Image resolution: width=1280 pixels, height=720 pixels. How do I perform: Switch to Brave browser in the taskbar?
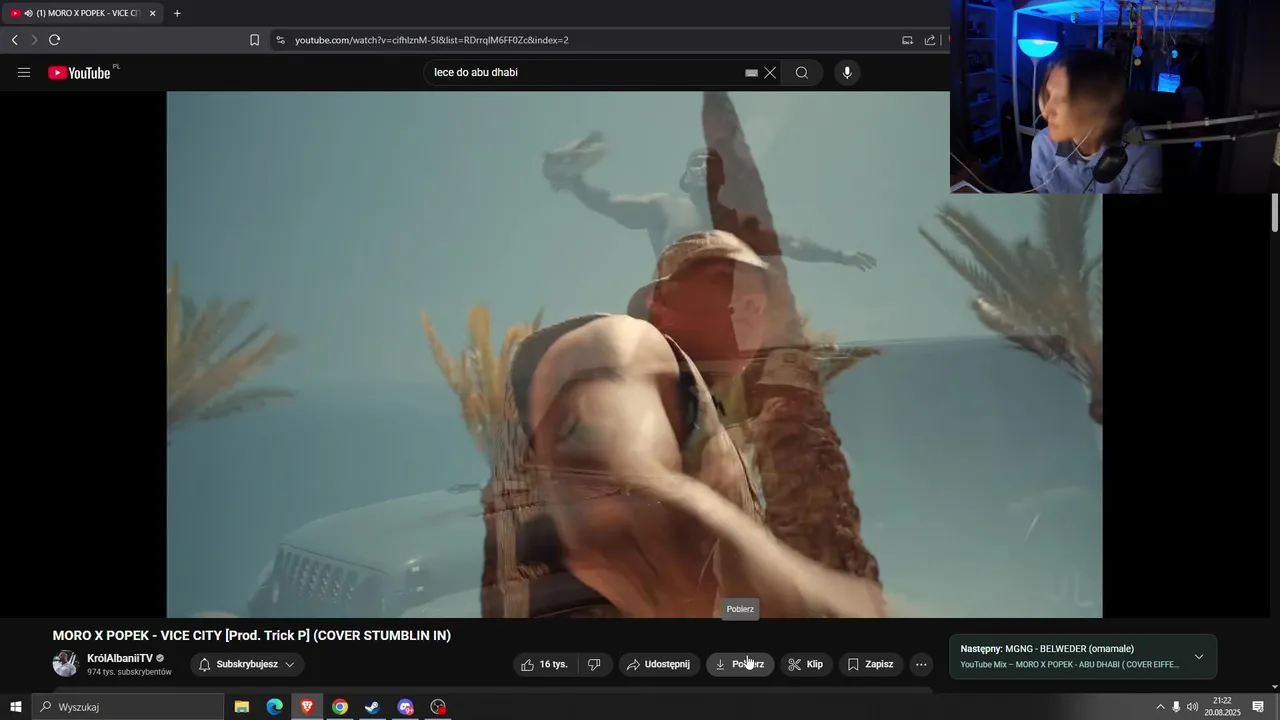coord(307,707)
